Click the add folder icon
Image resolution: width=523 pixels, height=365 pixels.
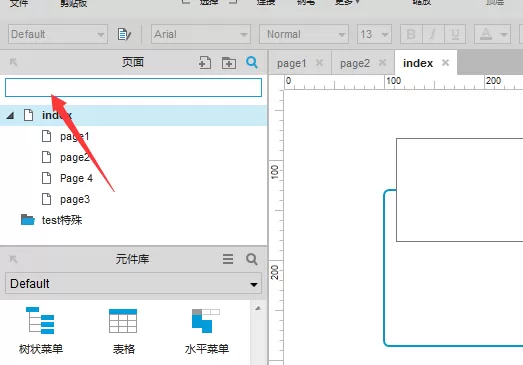coord(229,62)
